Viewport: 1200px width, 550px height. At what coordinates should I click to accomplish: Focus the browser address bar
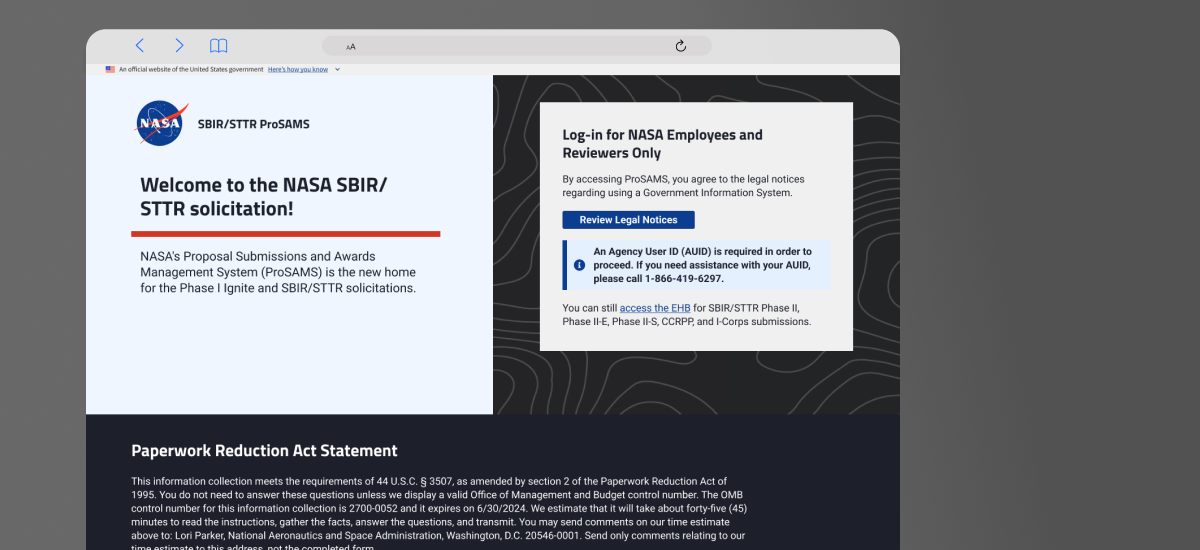coord(517,46)
